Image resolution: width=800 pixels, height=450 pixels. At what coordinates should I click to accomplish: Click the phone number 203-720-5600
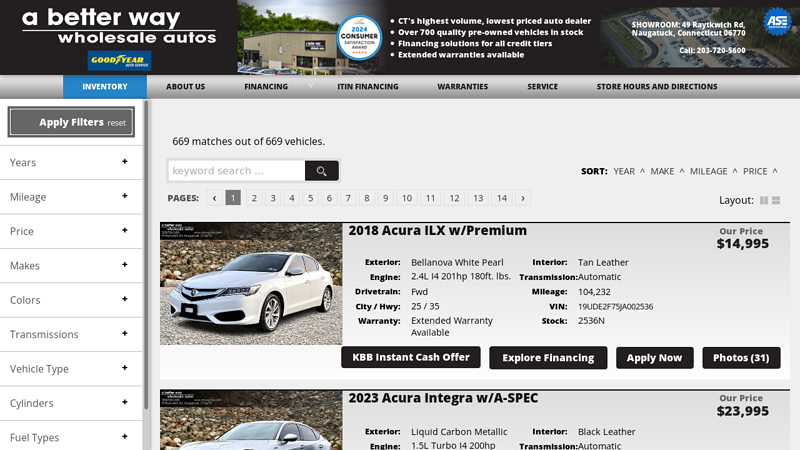[721, 51]
